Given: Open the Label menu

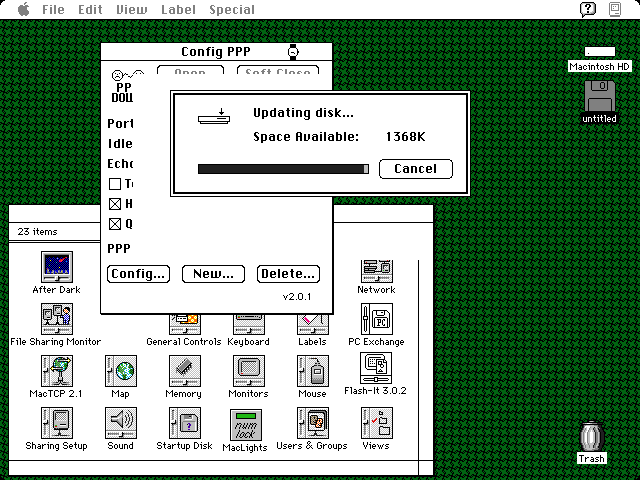Looking at the screenshot, I should click(x=178, y=9).
